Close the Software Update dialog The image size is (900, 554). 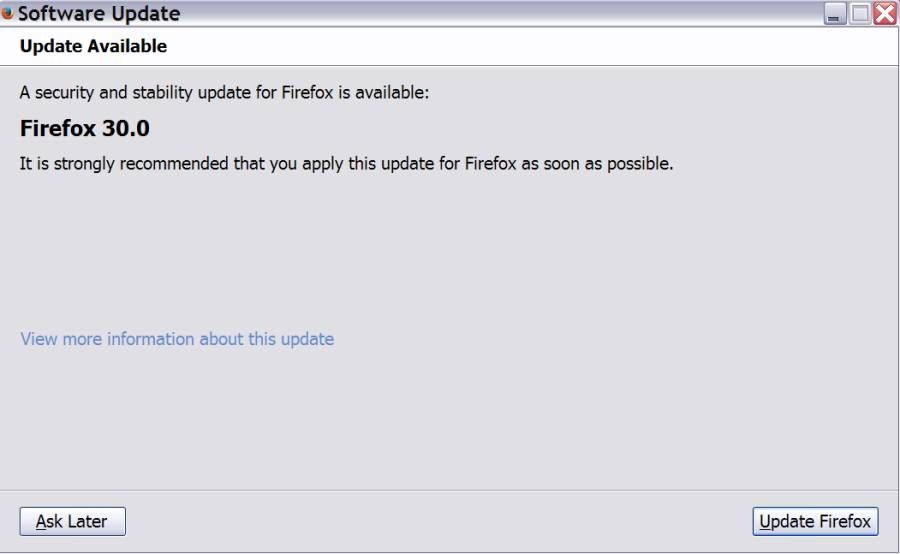pos(885,14)
